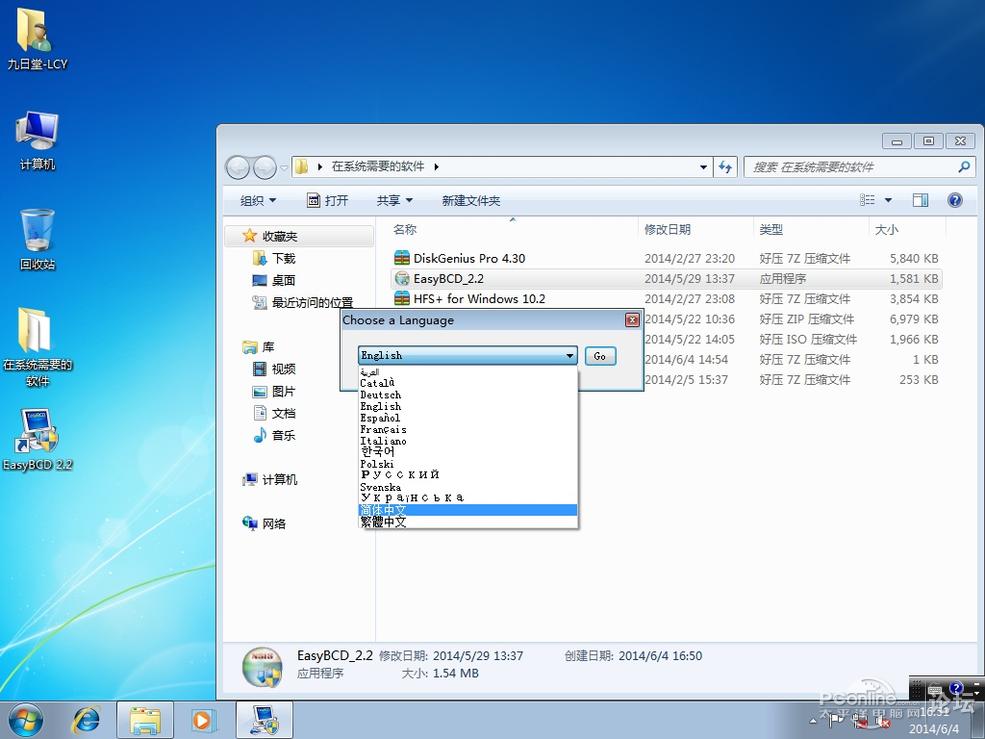The height and width of the screenshot is (739, 985).
Task: Open the 音乐 library
Action: pyautogui.click(x=275, y=435)
